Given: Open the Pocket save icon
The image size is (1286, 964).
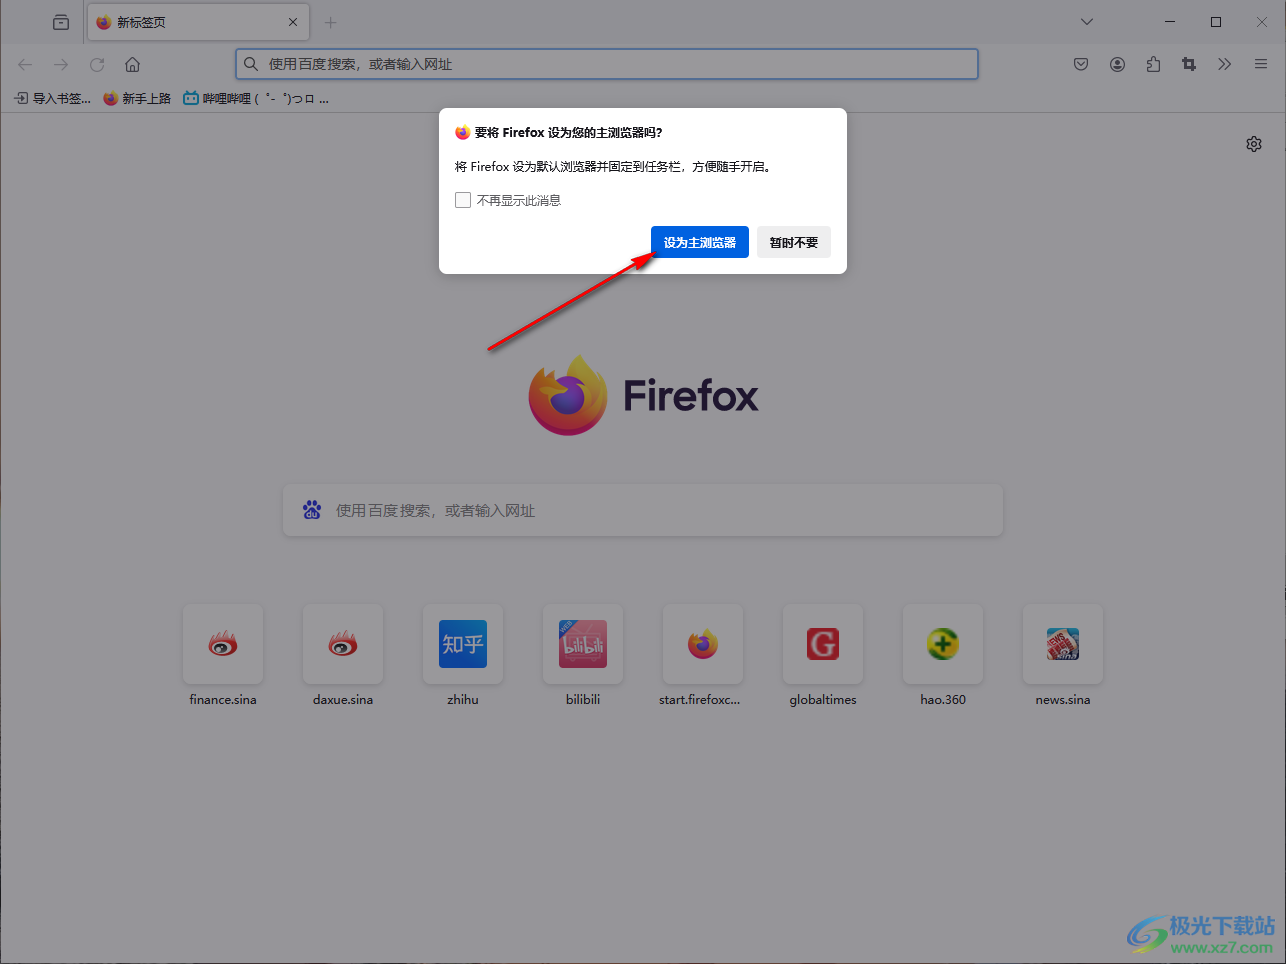Looking at the screenshot, I should (x=1081, y=64).
